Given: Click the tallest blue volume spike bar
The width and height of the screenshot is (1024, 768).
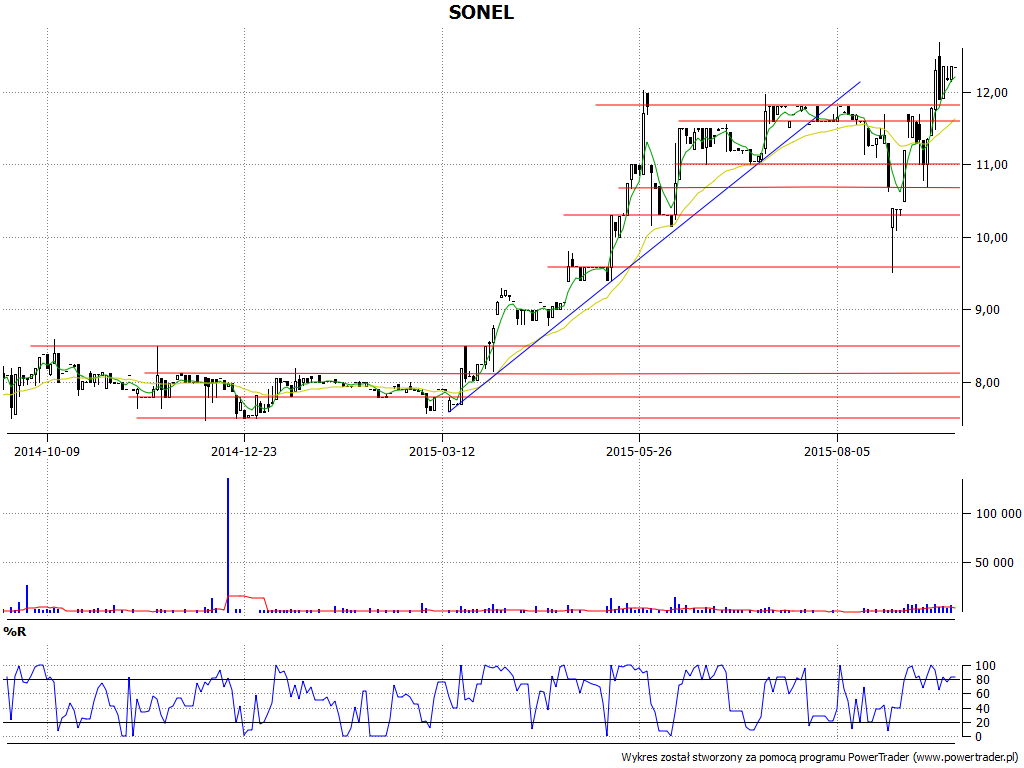Looking at the screenshot, I should click(x=228, y=545).
